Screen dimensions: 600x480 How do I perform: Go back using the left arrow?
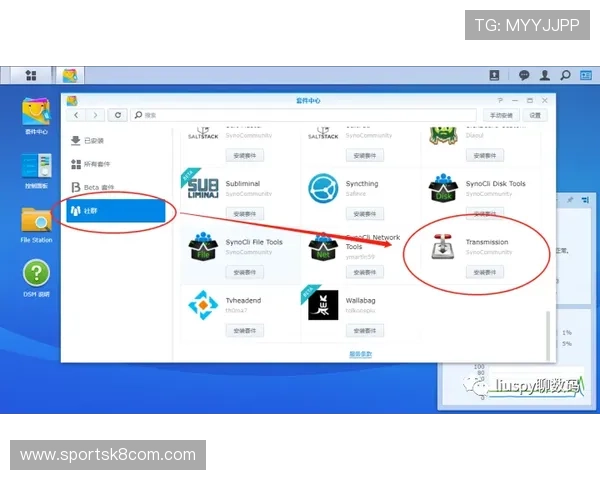[76, 115]
